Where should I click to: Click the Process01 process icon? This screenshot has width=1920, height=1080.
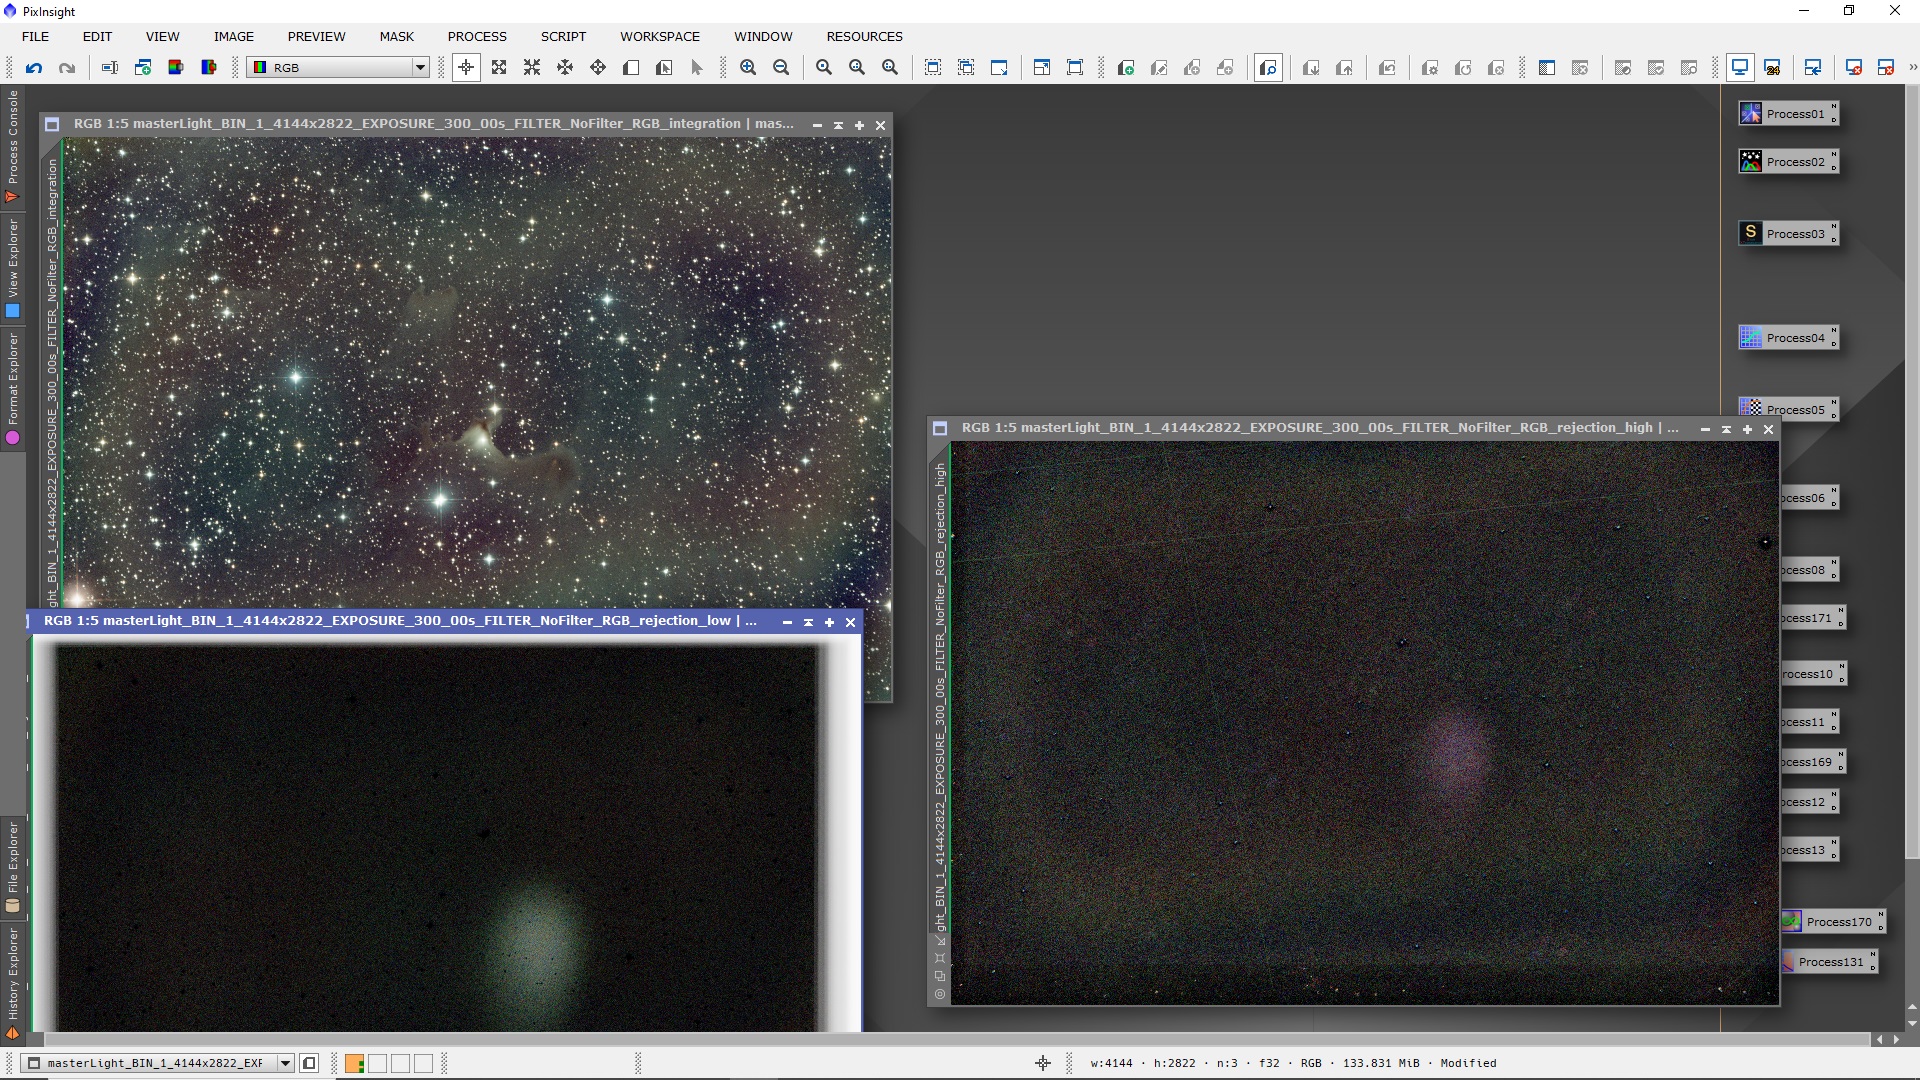coord(1788,114)
